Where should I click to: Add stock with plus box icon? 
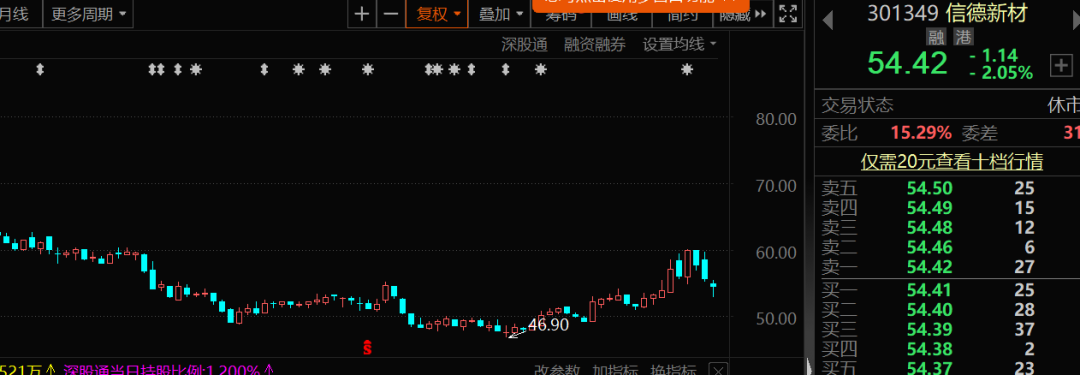[x=1061, y=65]
